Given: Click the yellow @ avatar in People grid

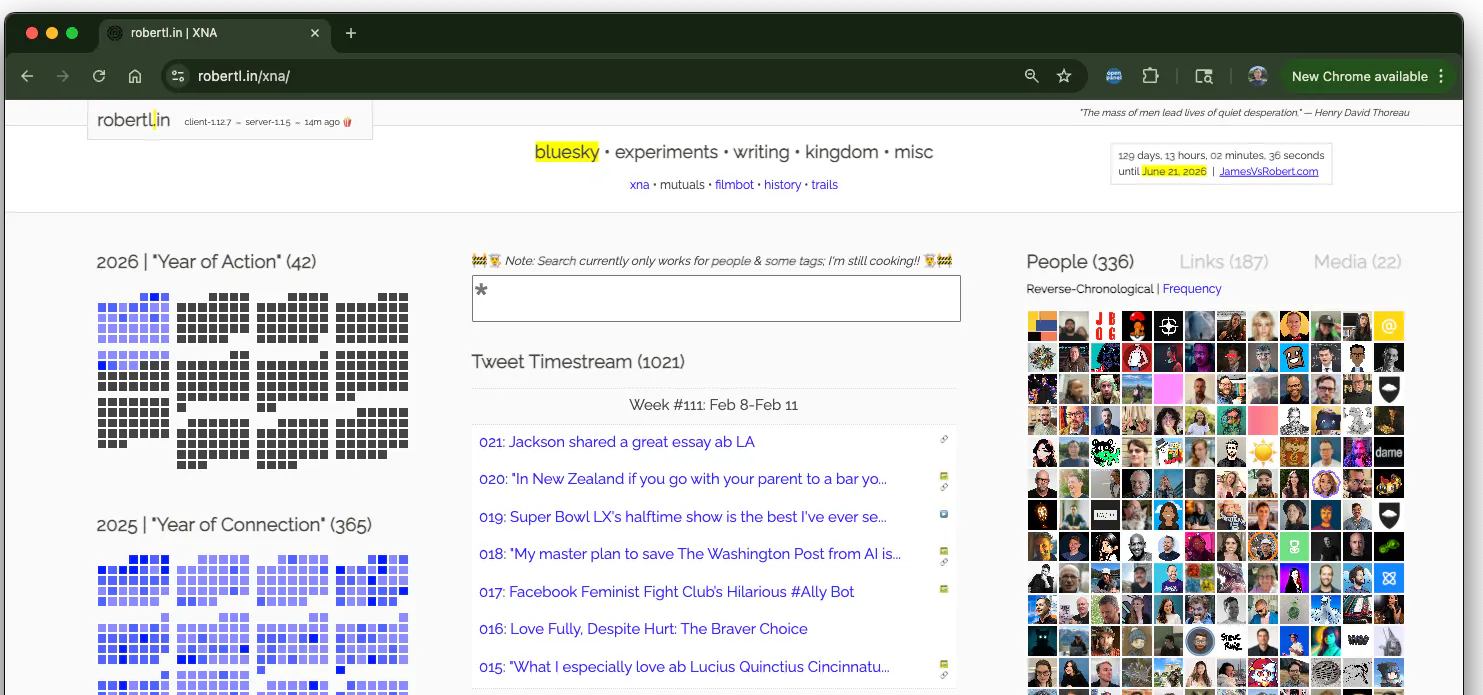Looking at the screenshot, I should tap(1388, 326).
